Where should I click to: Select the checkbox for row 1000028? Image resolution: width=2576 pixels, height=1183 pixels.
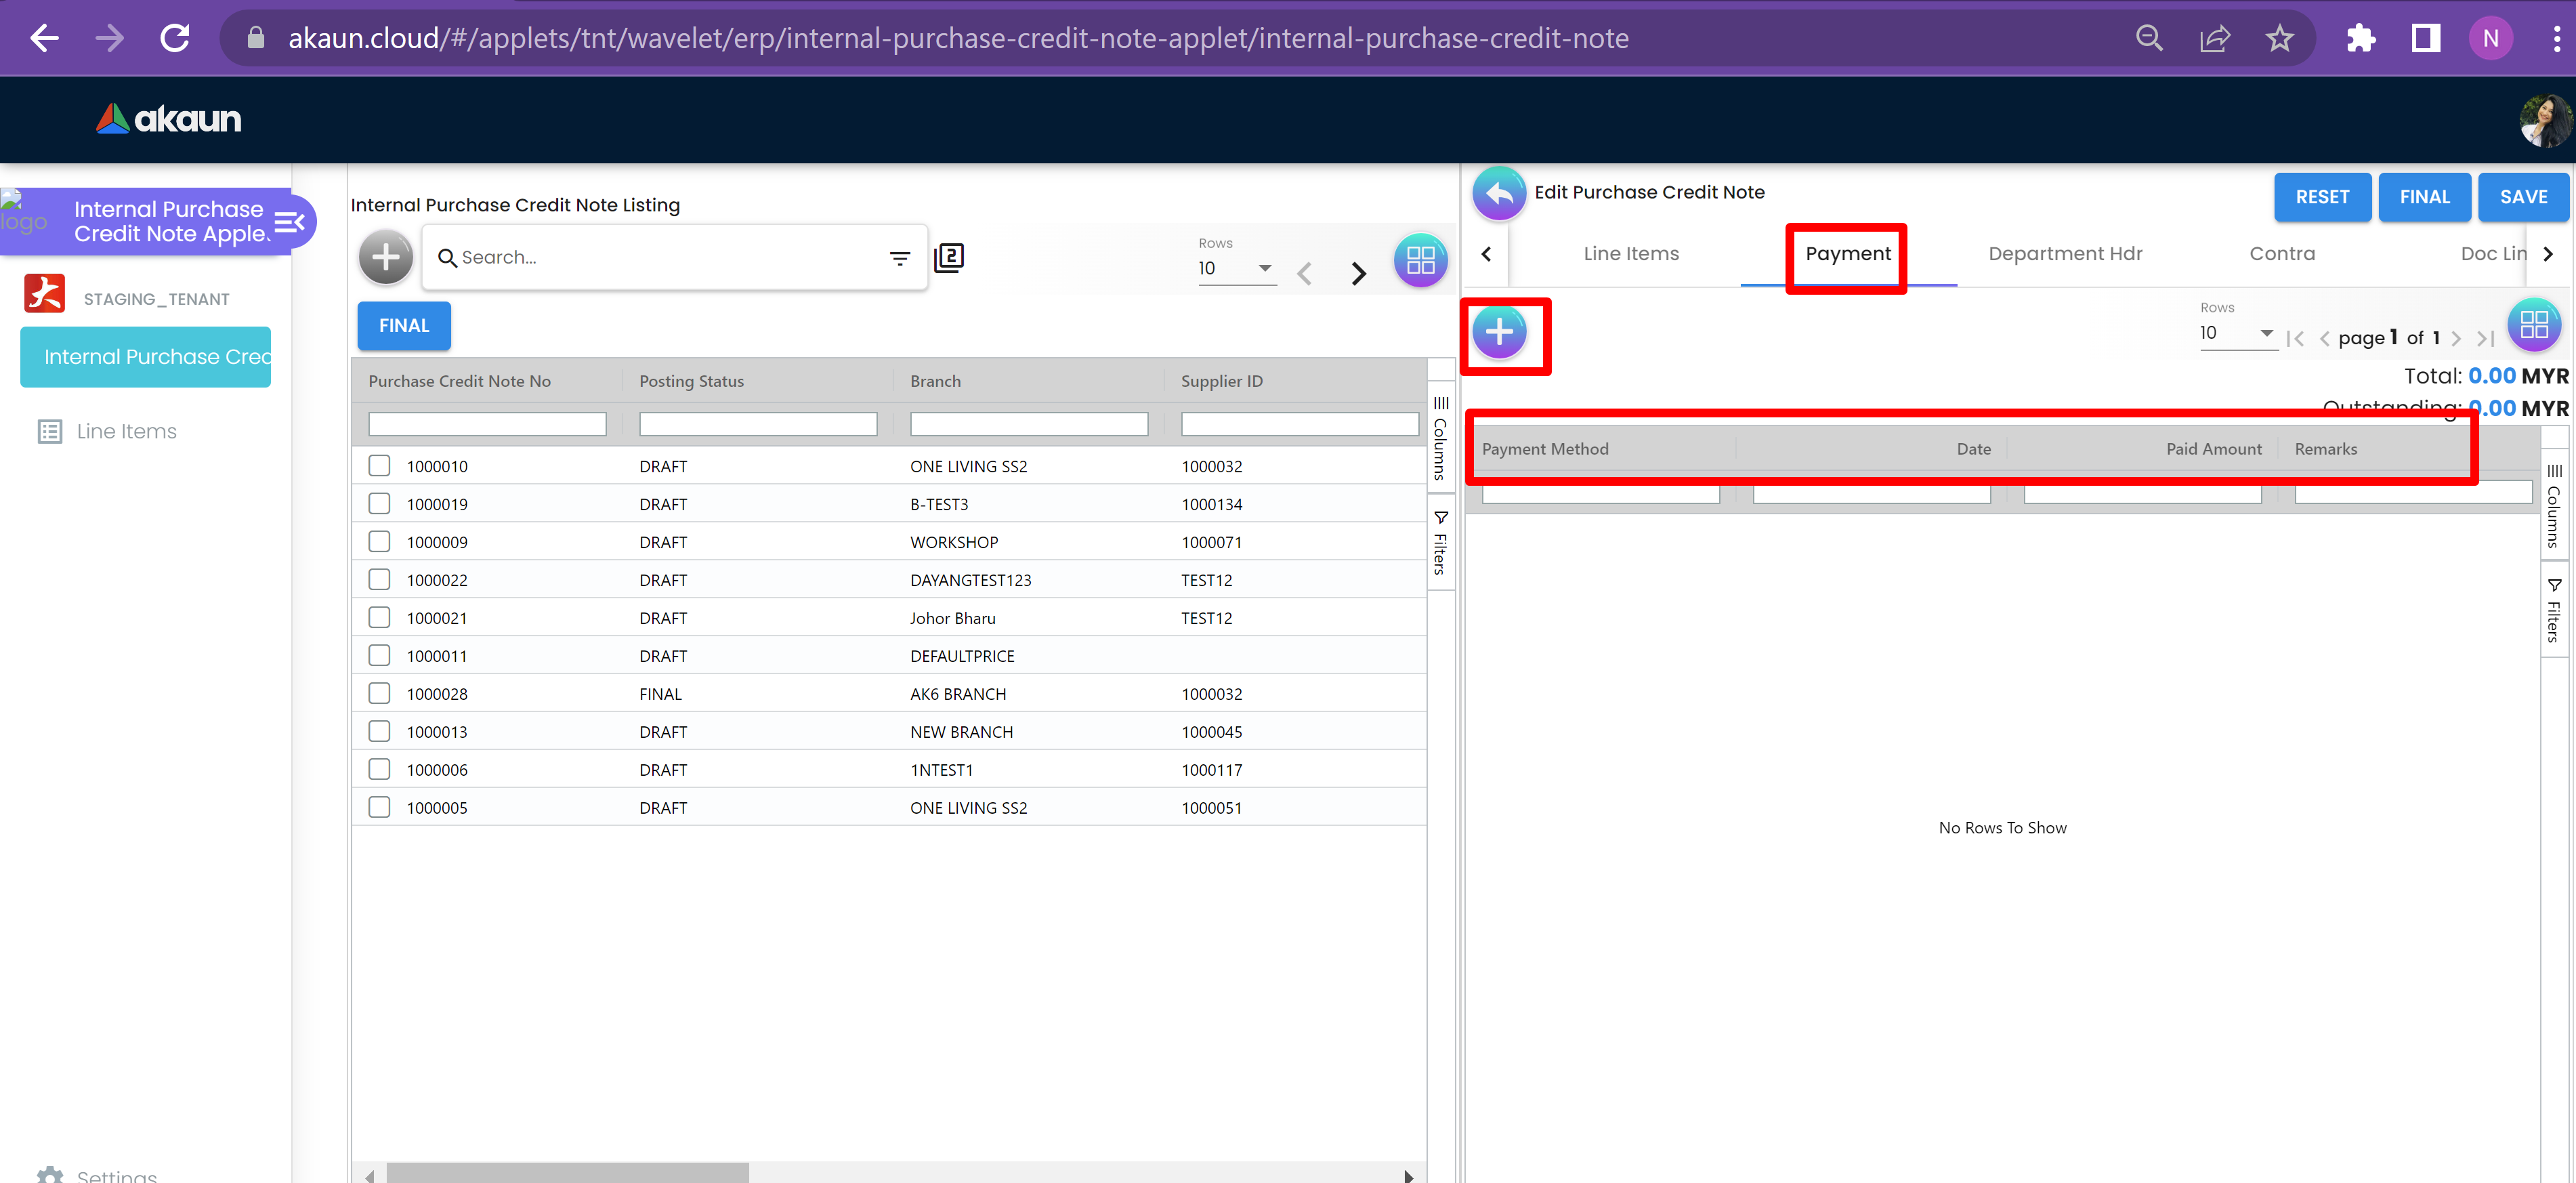[379, 693]
